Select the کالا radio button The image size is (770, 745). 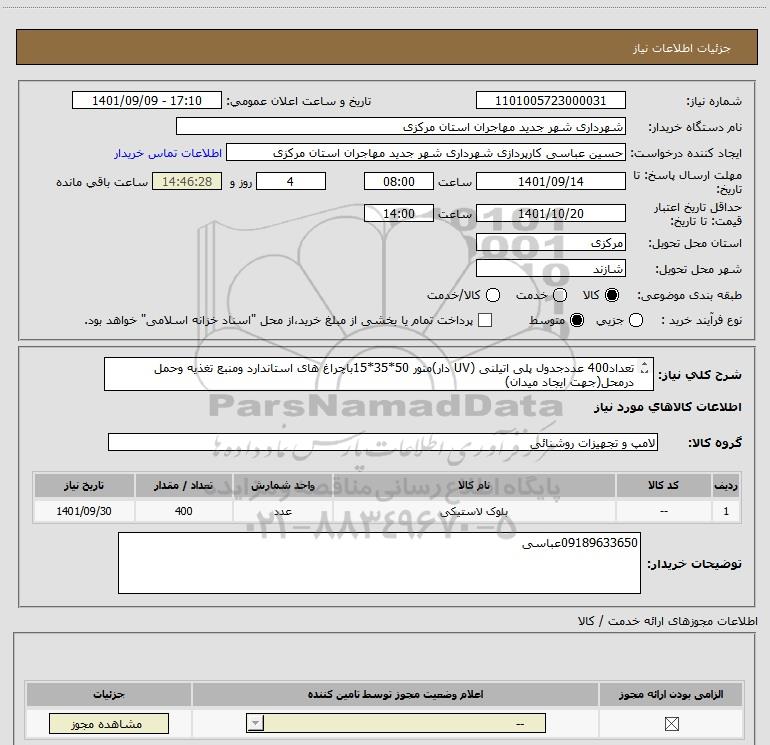coord(612,295)
